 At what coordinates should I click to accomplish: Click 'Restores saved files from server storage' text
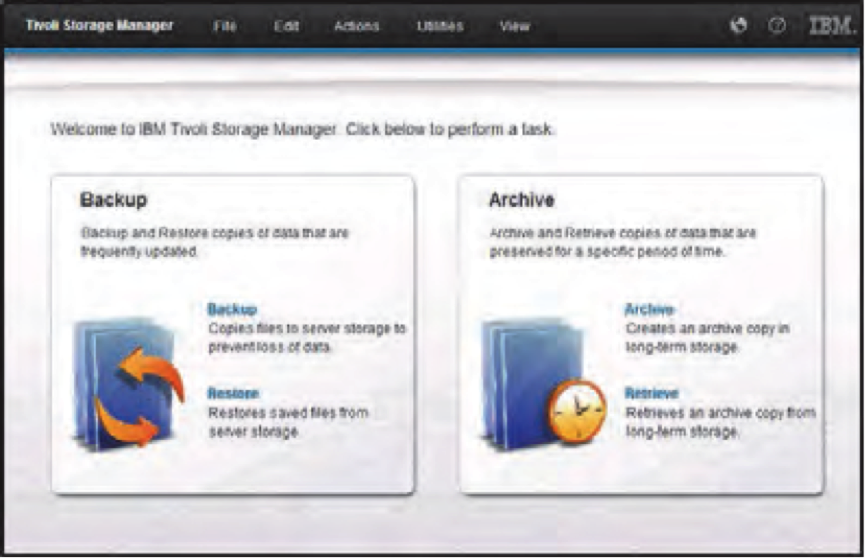(x=288, y=422)
